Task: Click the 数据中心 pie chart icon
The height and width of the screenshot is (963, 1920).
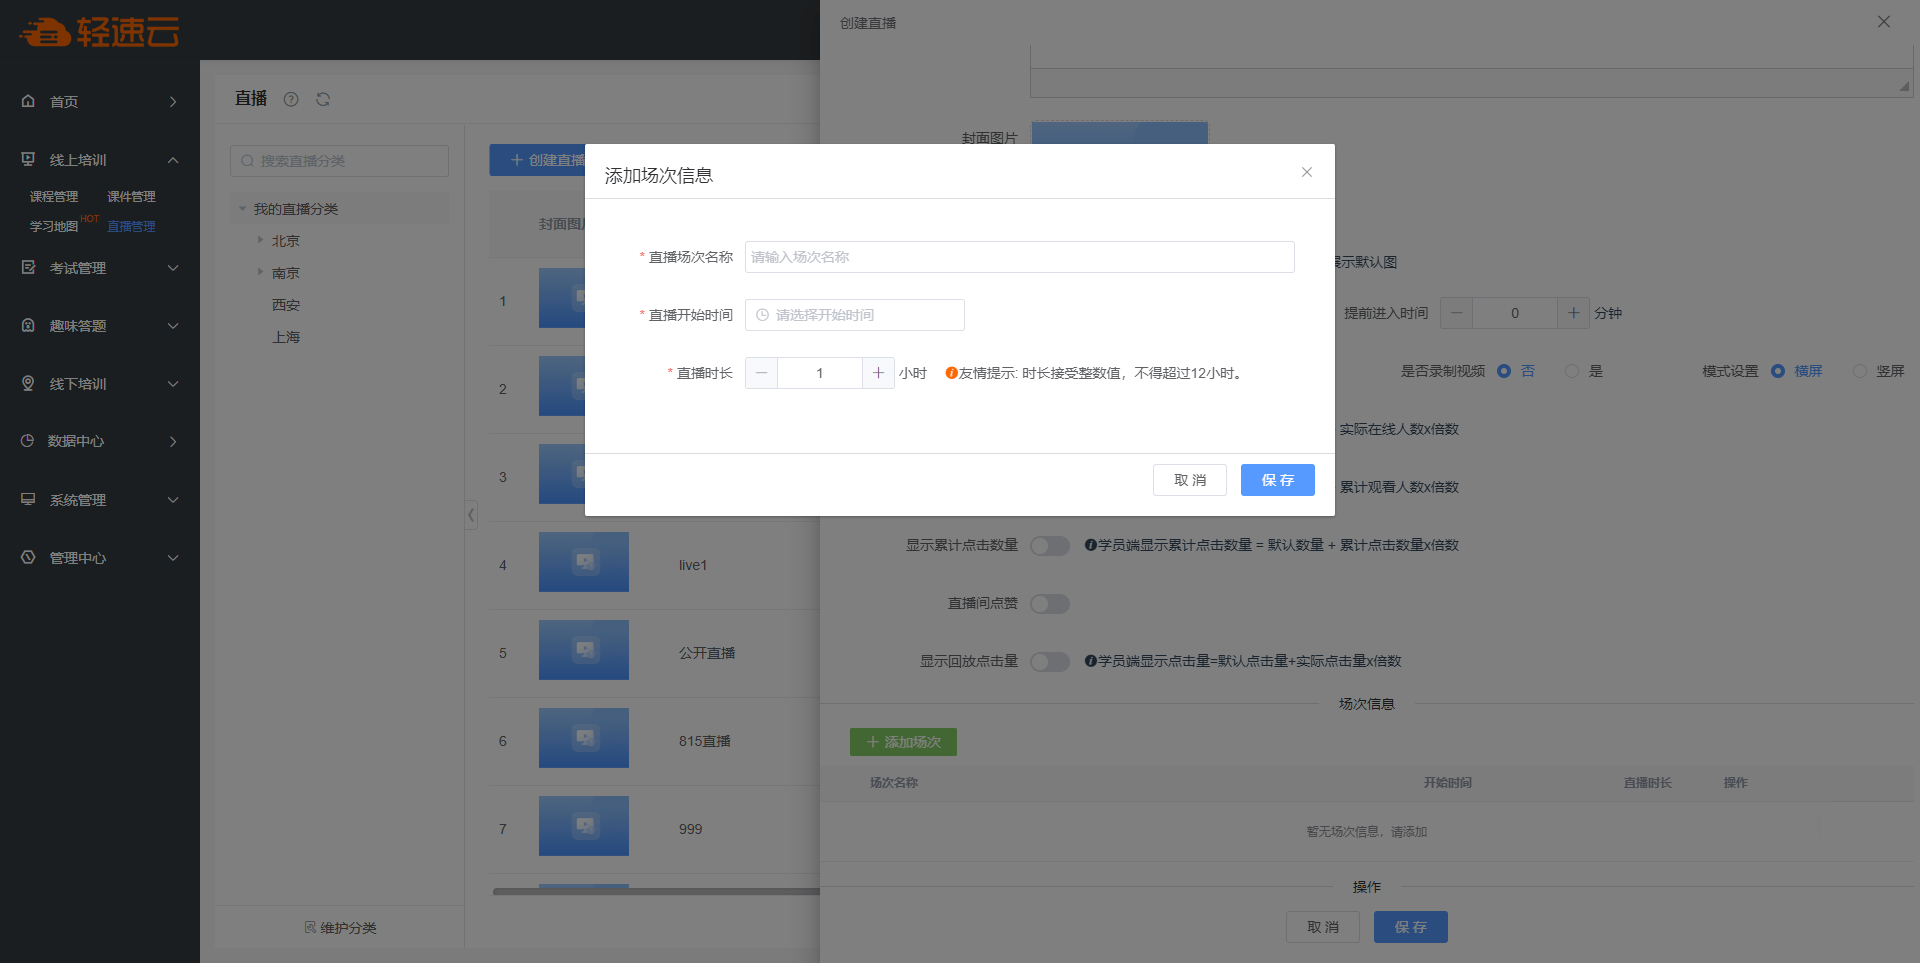Action: coord(28,441)
